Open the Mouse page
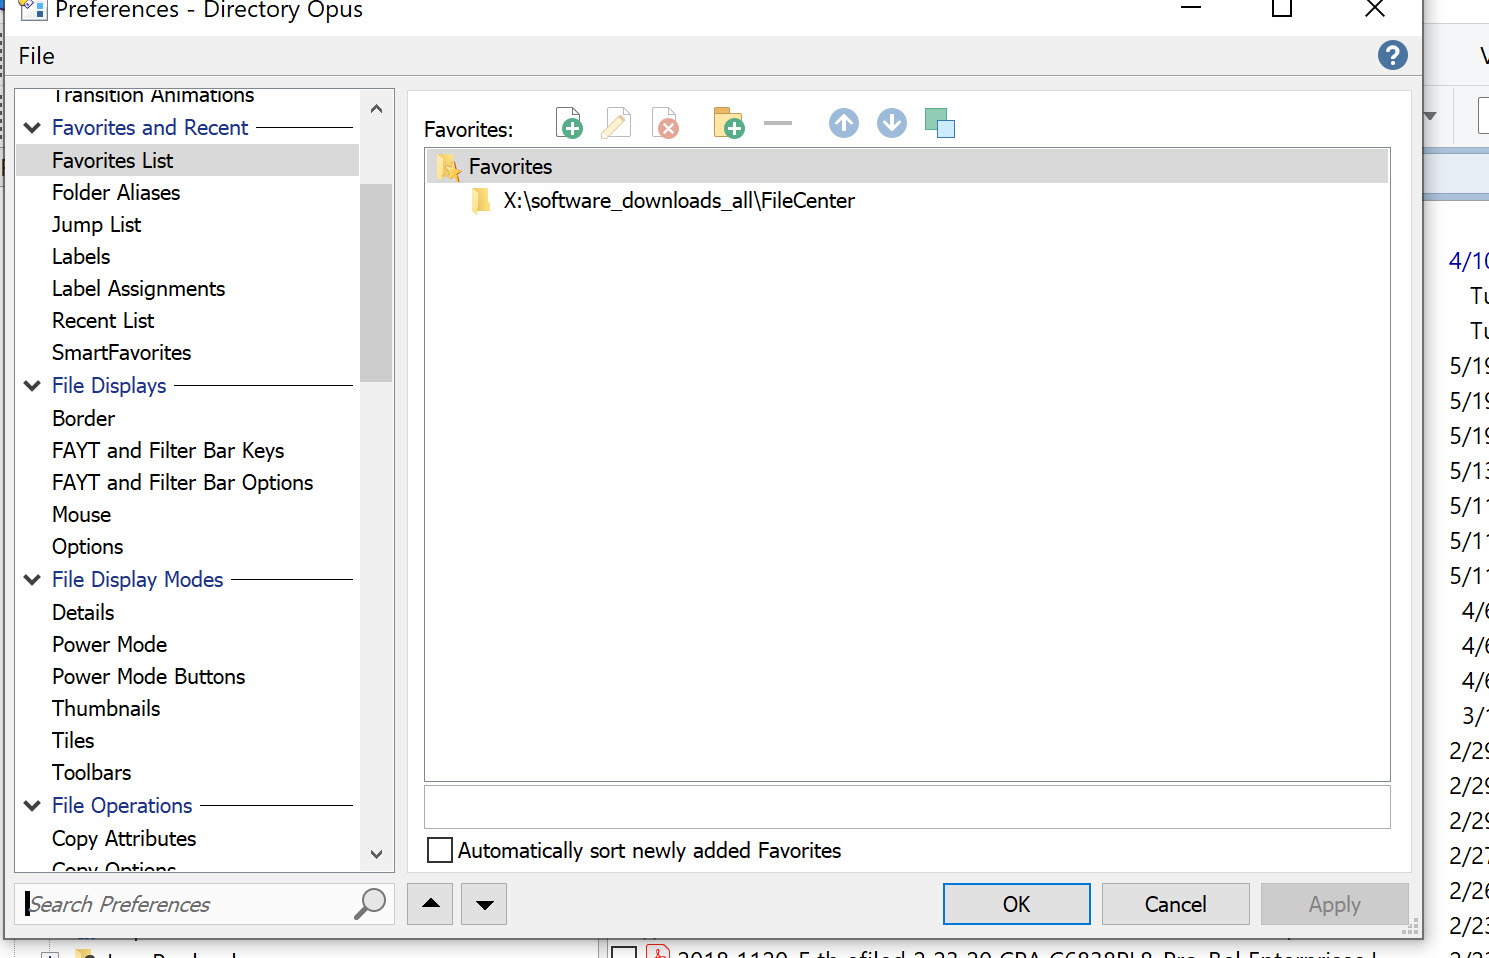The image size is (1489, 958). point(81,514)
